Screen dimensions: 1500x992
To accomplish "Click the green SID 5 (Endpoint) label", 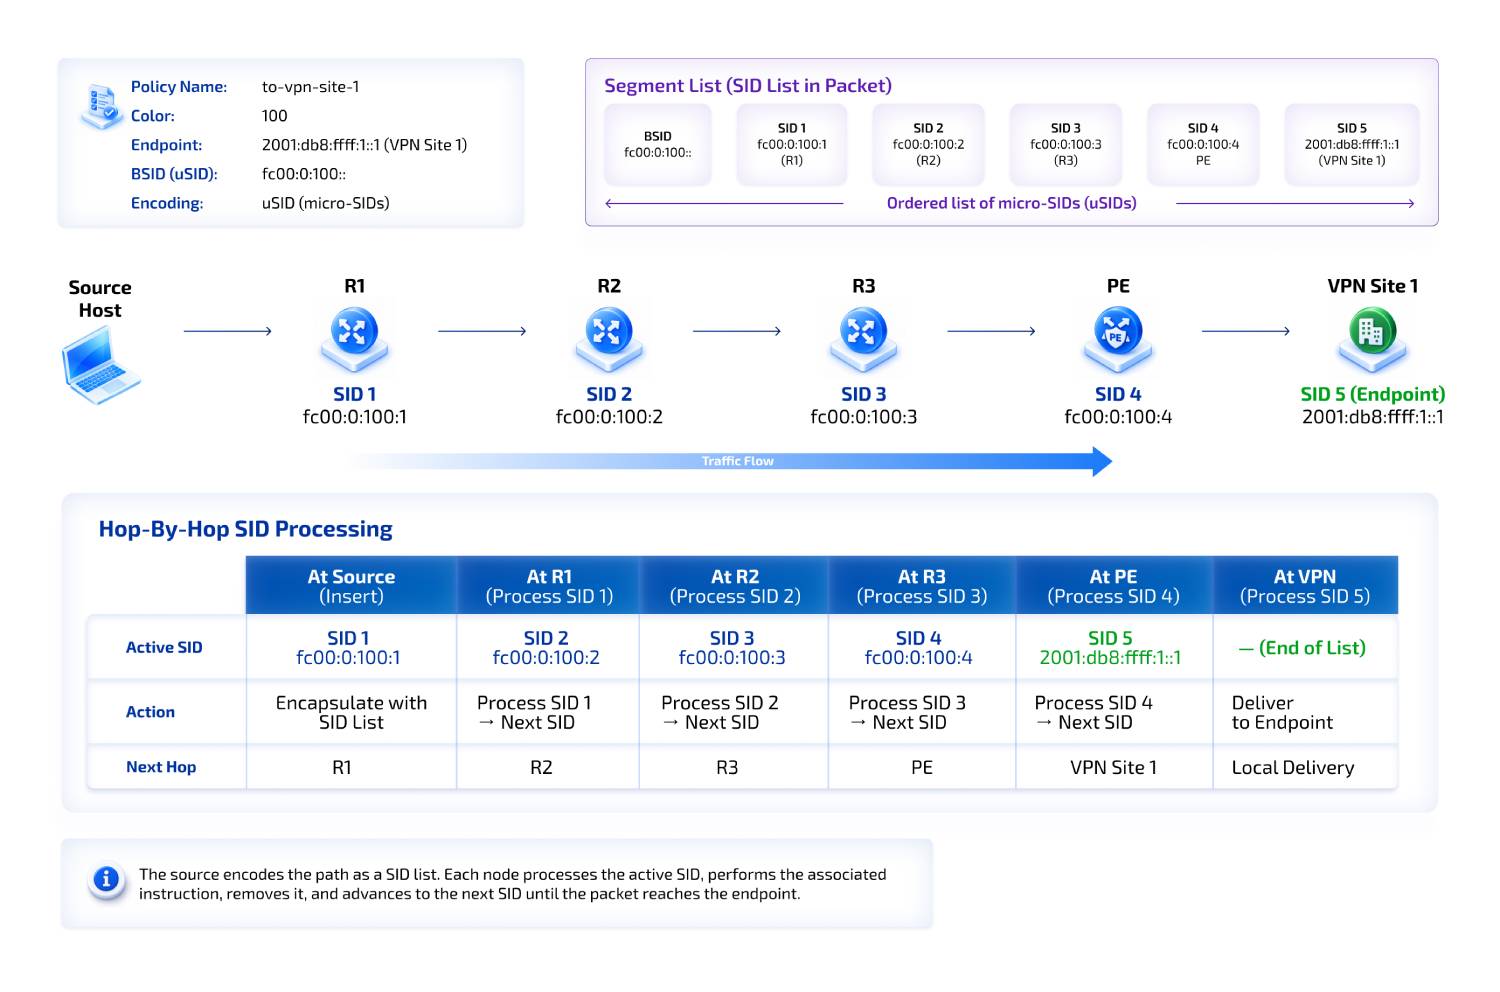I will tap(1372, 394).
